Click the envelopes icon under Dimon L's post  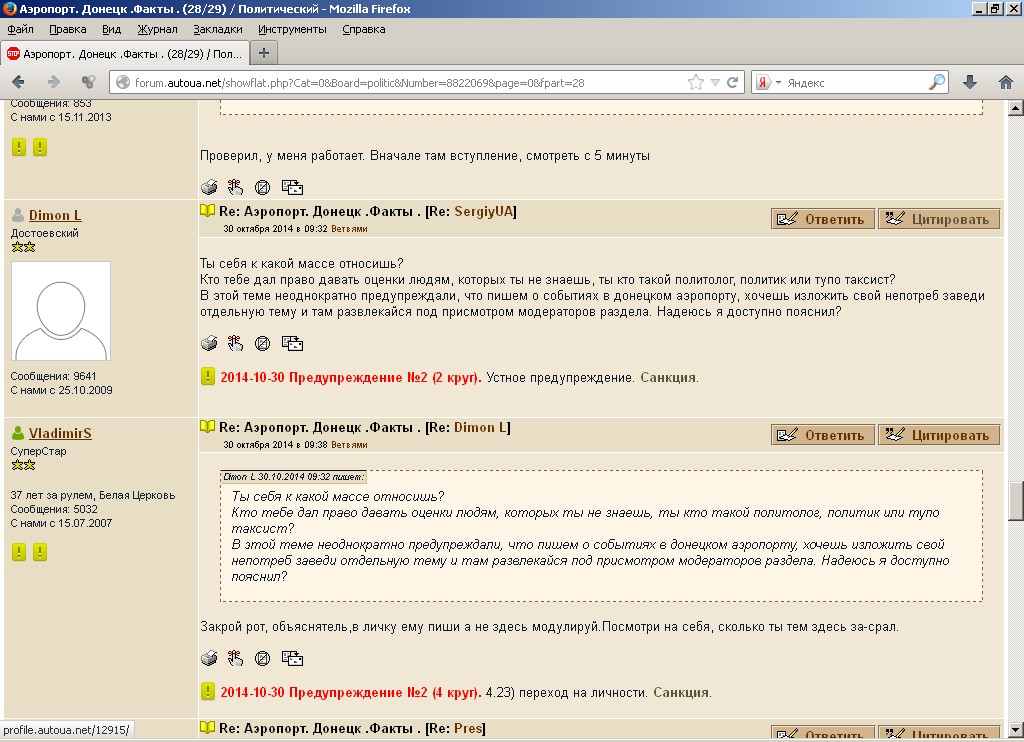[292, 343]
